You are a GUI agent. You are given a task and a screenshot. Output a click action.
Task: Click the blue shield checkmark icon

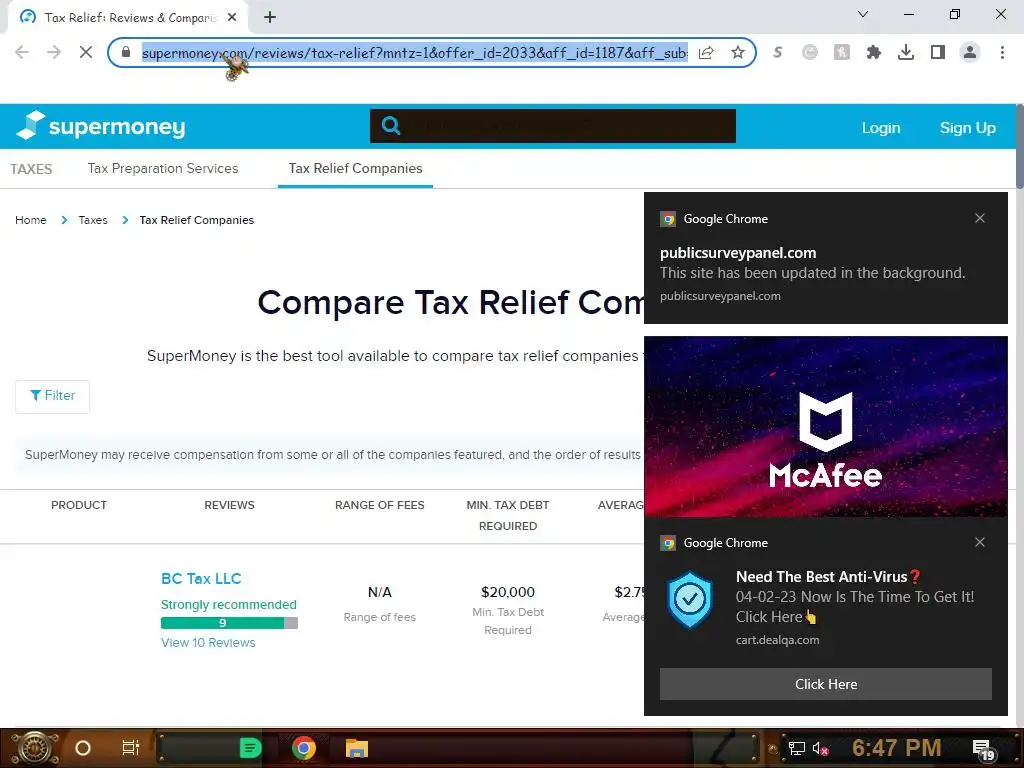coord(690,599)
